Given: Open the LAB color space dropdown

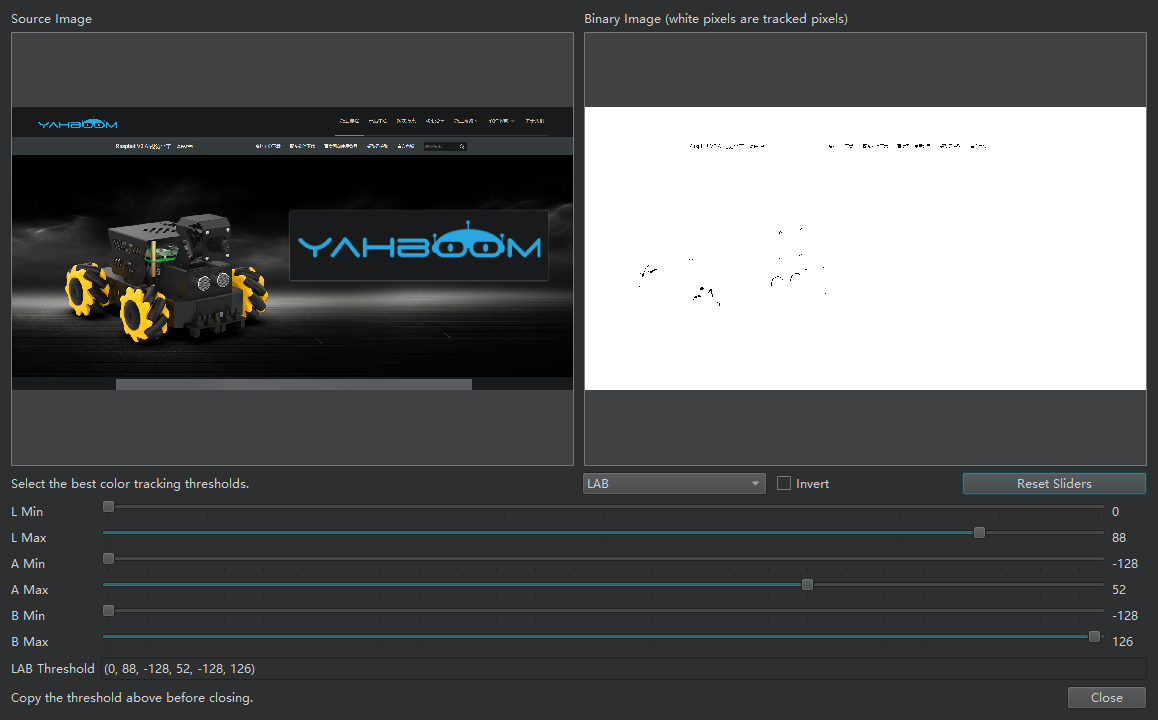Looking at the screenshot, I should click(x=674, y=484).
